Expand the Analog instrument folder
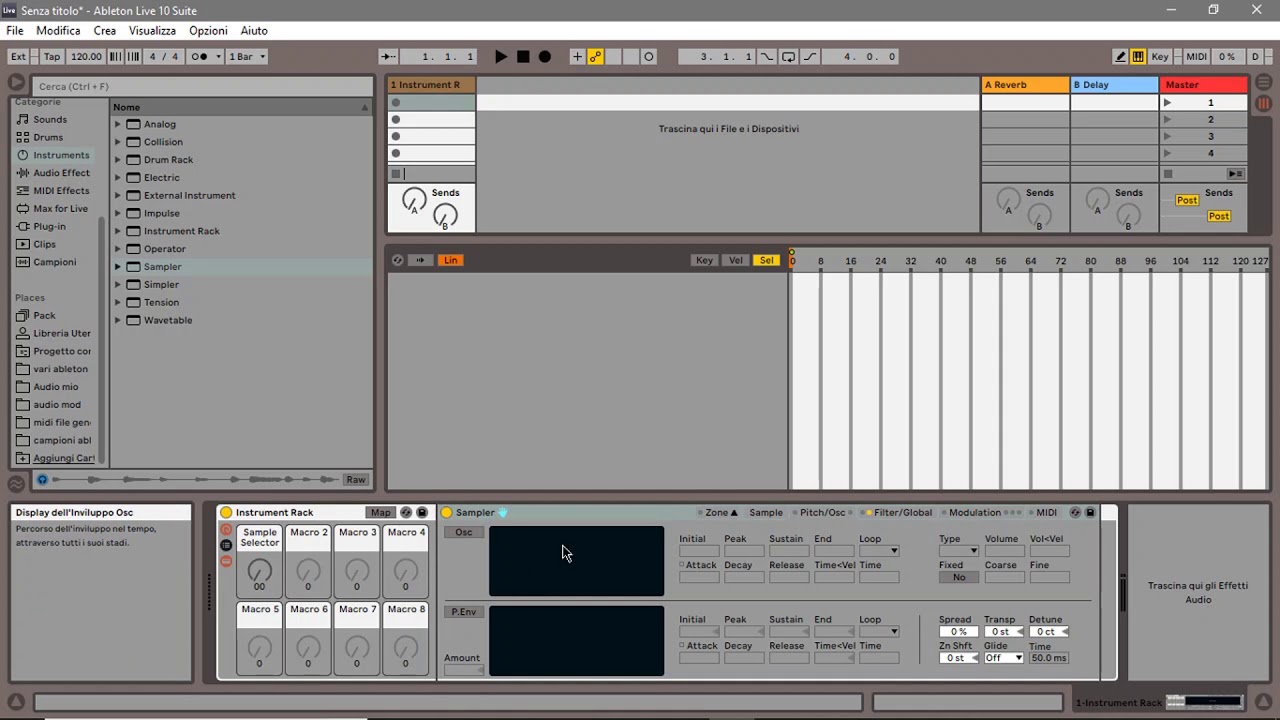Viewport: 1280px width, 720px height. pos(117,124)
